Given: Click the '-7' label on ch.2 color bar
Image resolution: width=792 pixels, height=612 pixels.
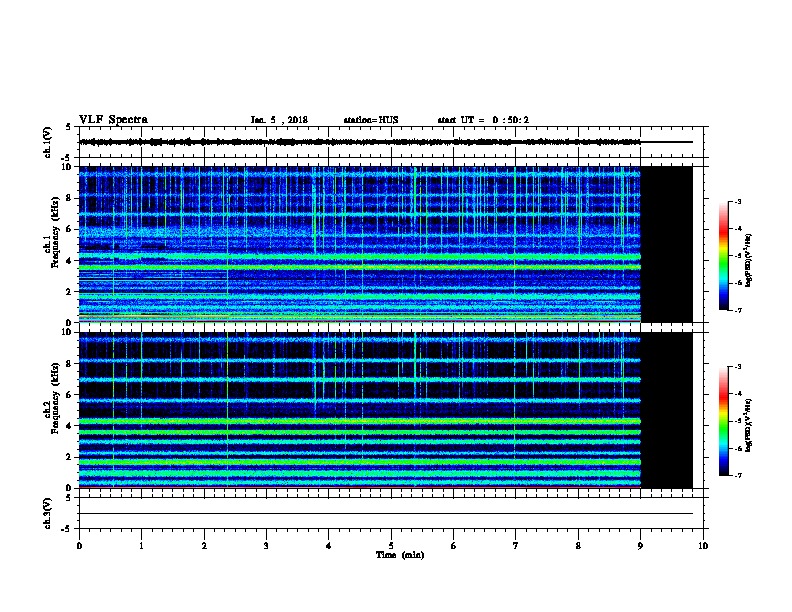Looking at the screenshot, I should (738, 476).
